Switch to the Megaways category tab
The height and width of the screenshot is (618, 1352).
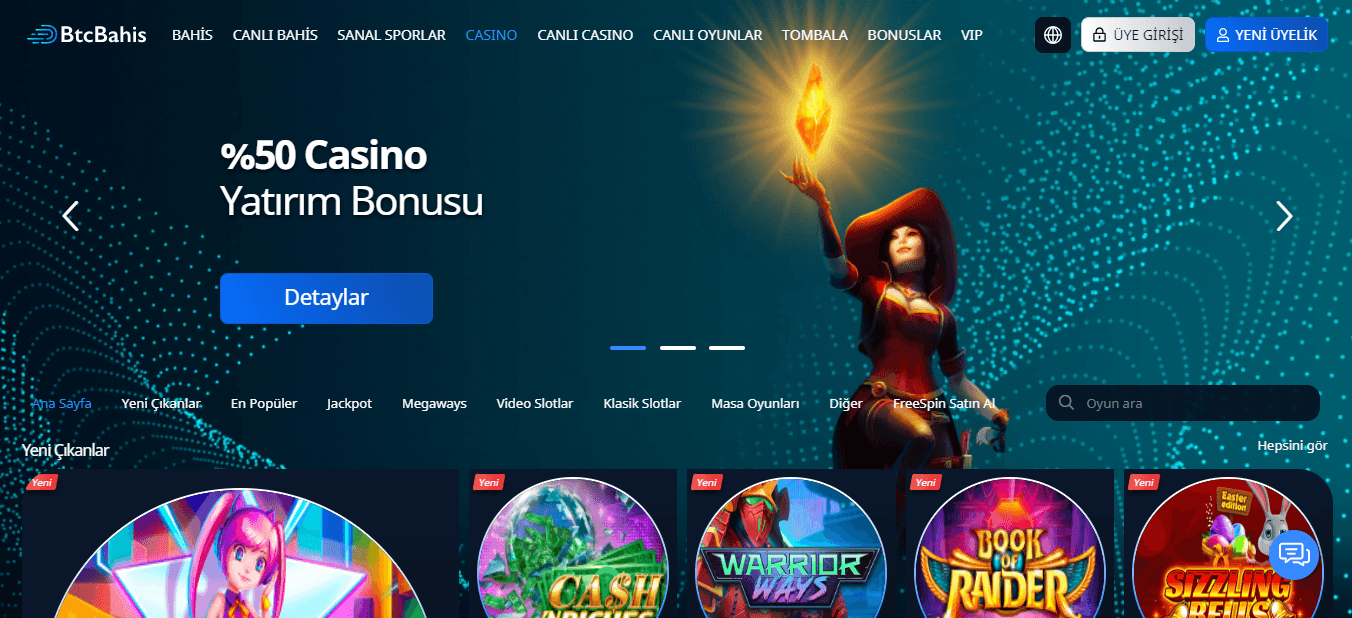[x=434, y=404]
